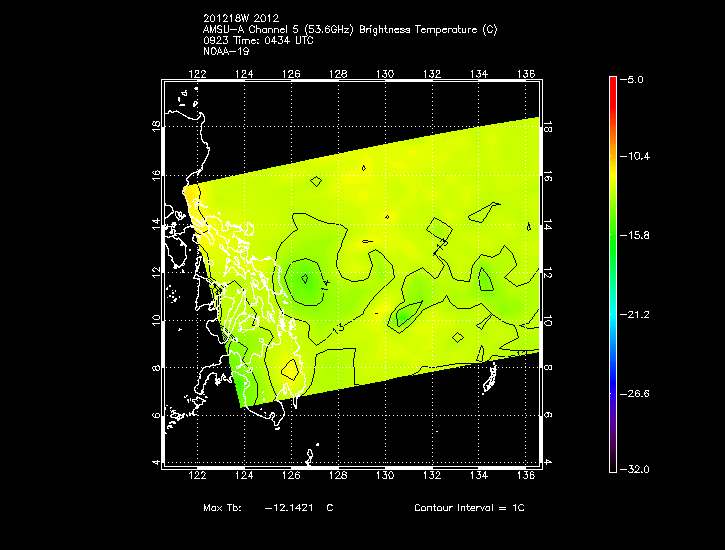This screenshot has height=550, width=725.
Task: Click latitude label "18" on the left axis
Action: pyautogui.click(x=156, y=126)
